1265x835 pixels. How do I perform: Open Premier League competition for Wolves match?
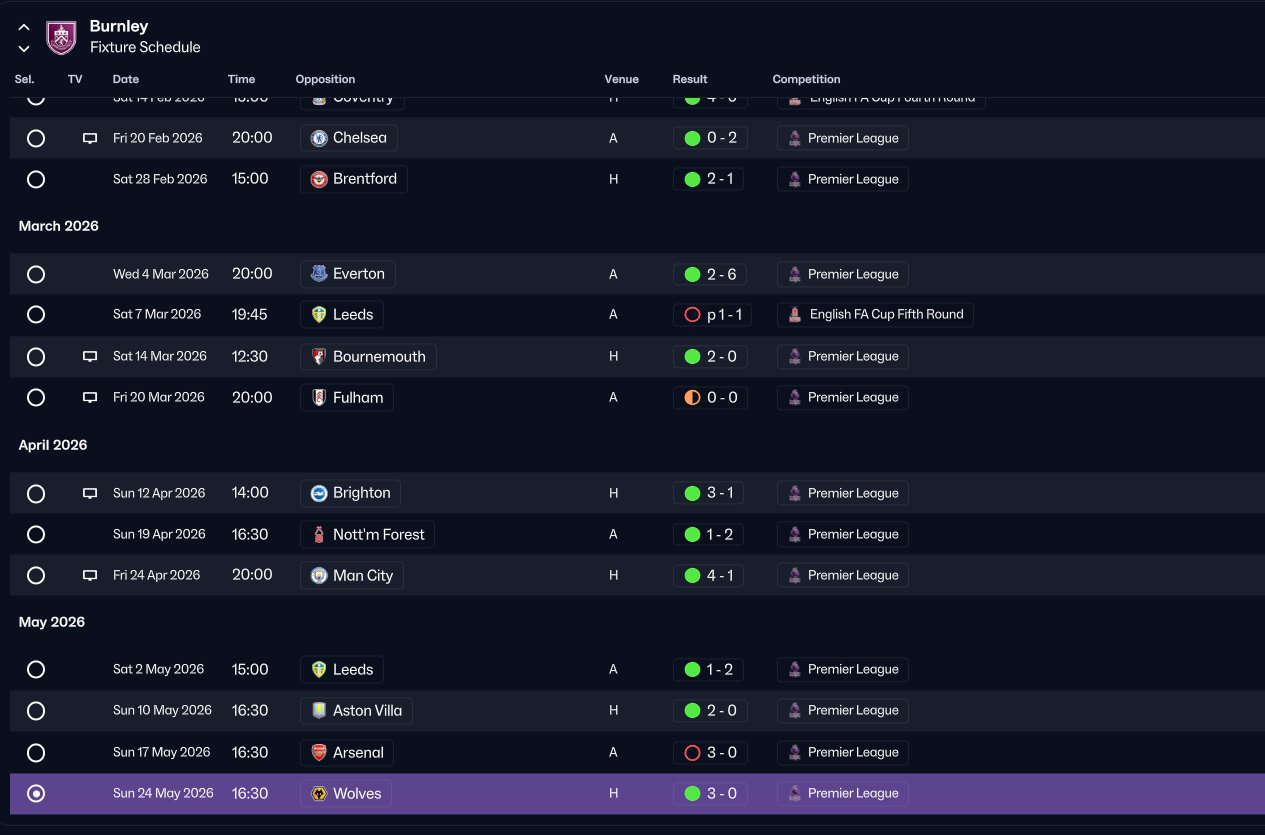842,793
